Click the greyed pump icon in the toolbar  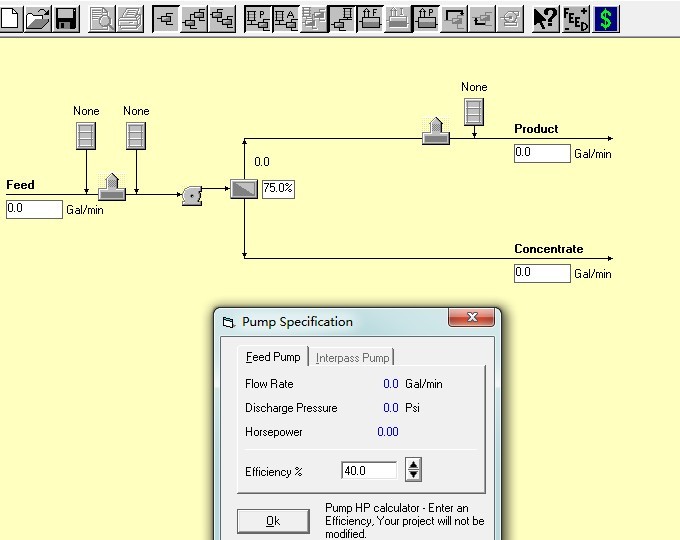510,19
